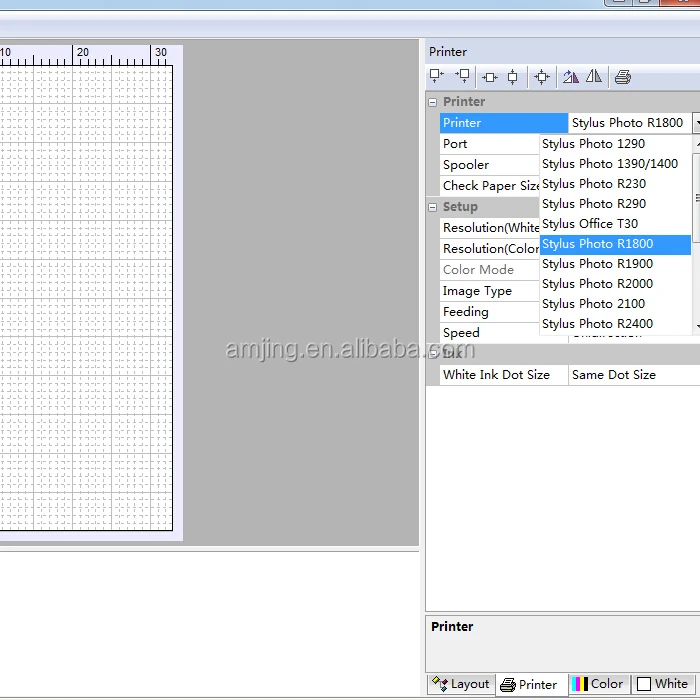Click the align top-right position icon
Image resolution: width=700 pixels, height=700 pixels.
(x=462, y=76)
